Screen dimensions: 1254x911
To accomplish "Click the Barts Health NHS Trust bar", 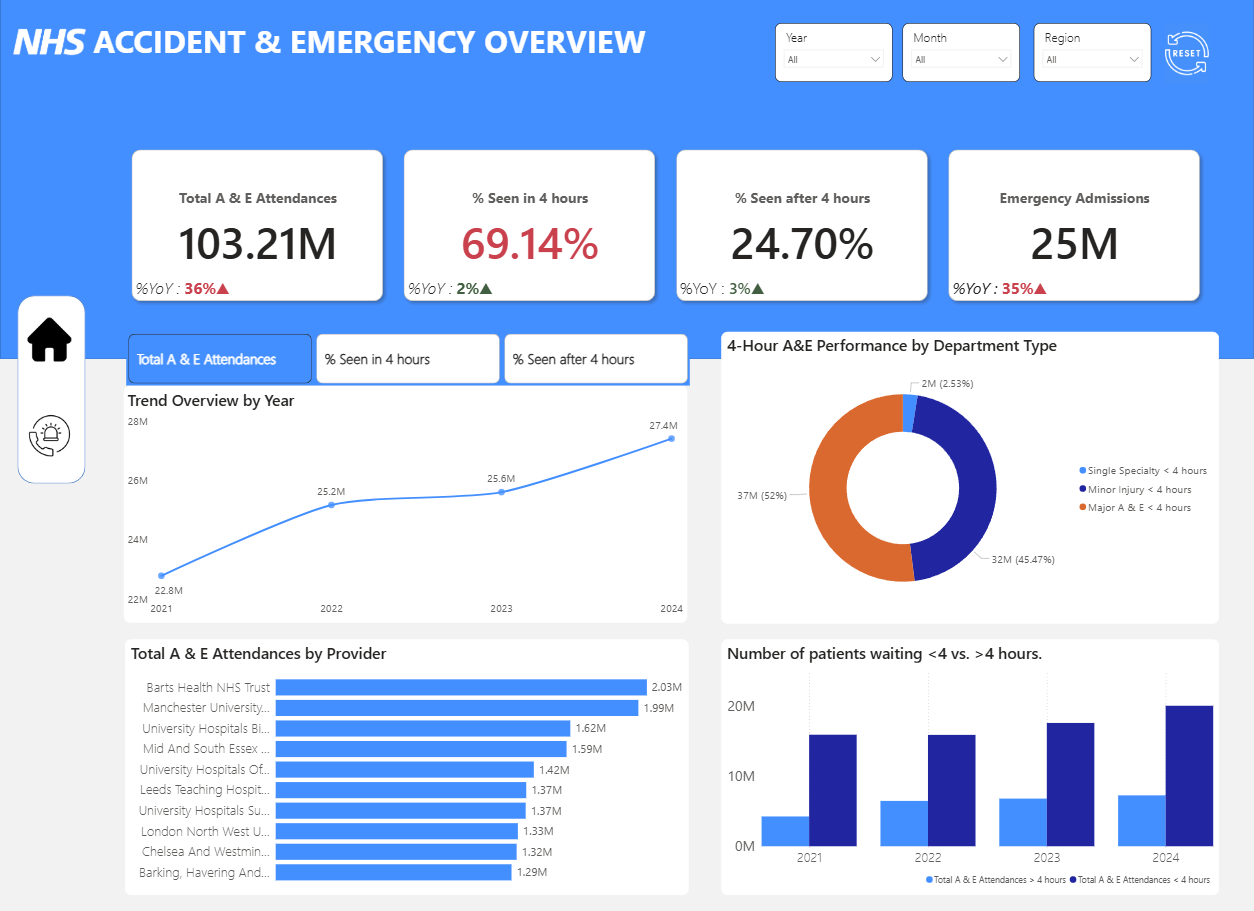I will [461, 687].
